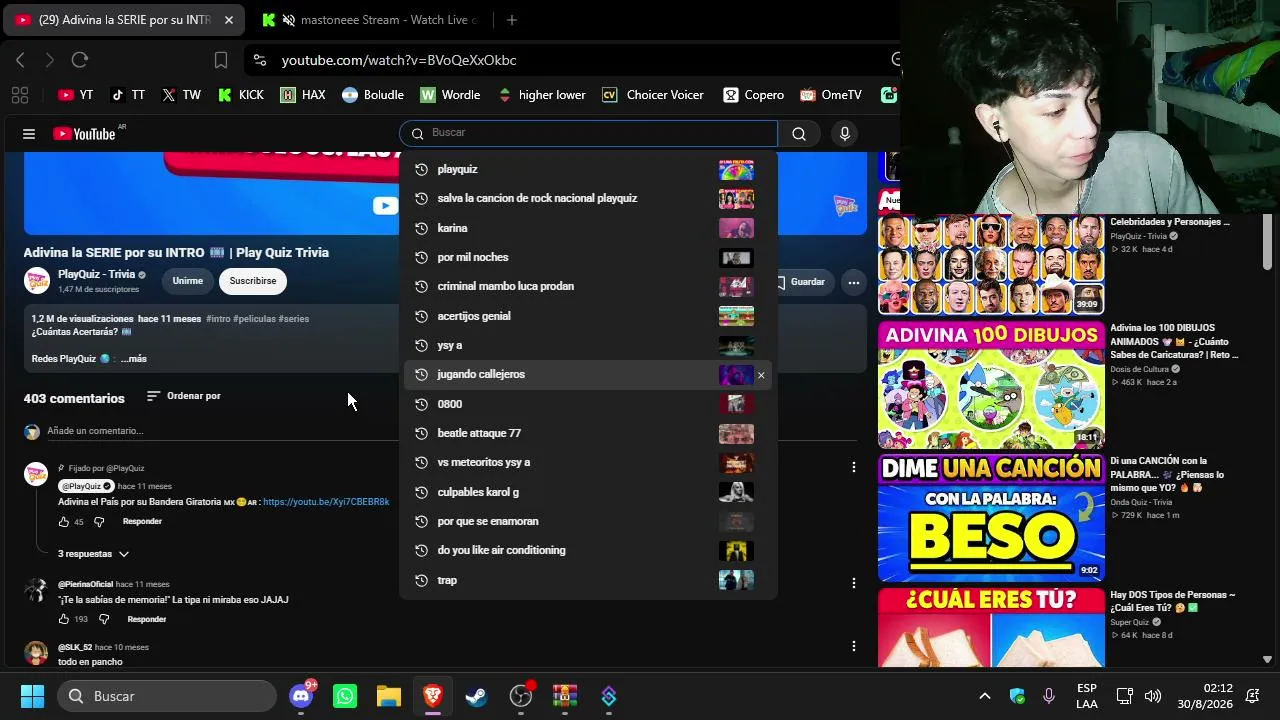Open the KICK bookmark
This screenshot has width=1280, height=720.
click(239, 95)
